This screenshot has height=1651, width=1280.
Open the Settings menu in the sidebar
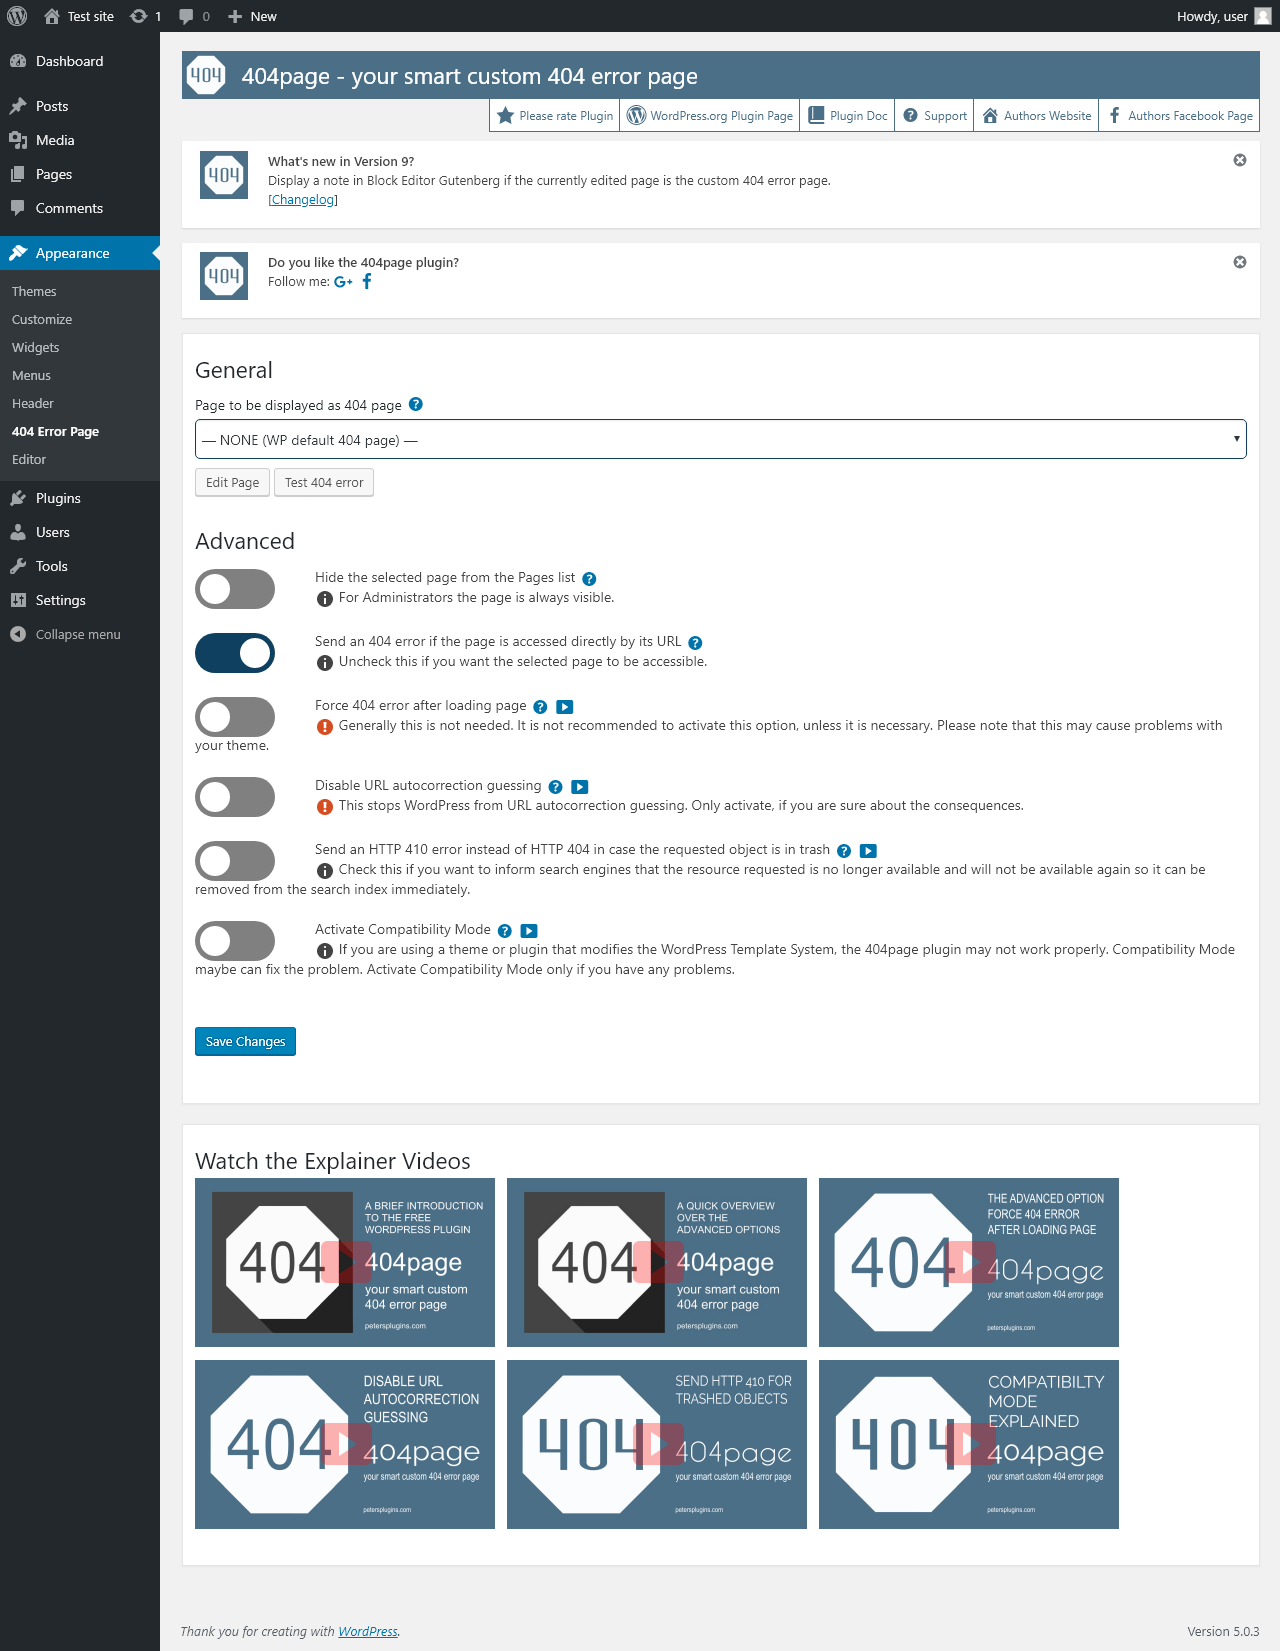coord(80,600)
